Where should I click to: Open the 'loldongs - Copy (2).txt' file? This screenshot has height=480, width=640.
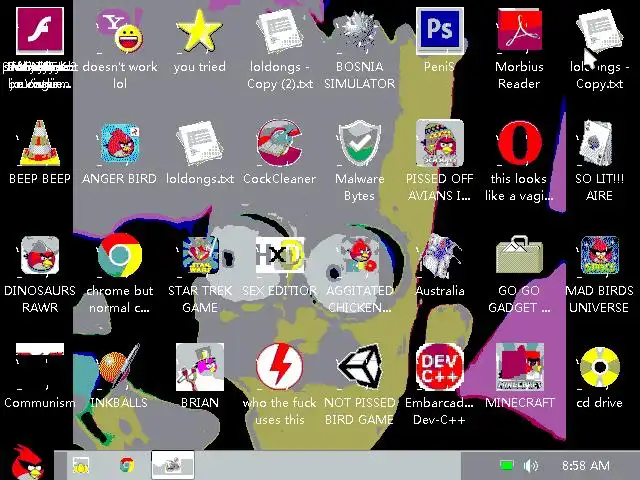coord(280,31)
